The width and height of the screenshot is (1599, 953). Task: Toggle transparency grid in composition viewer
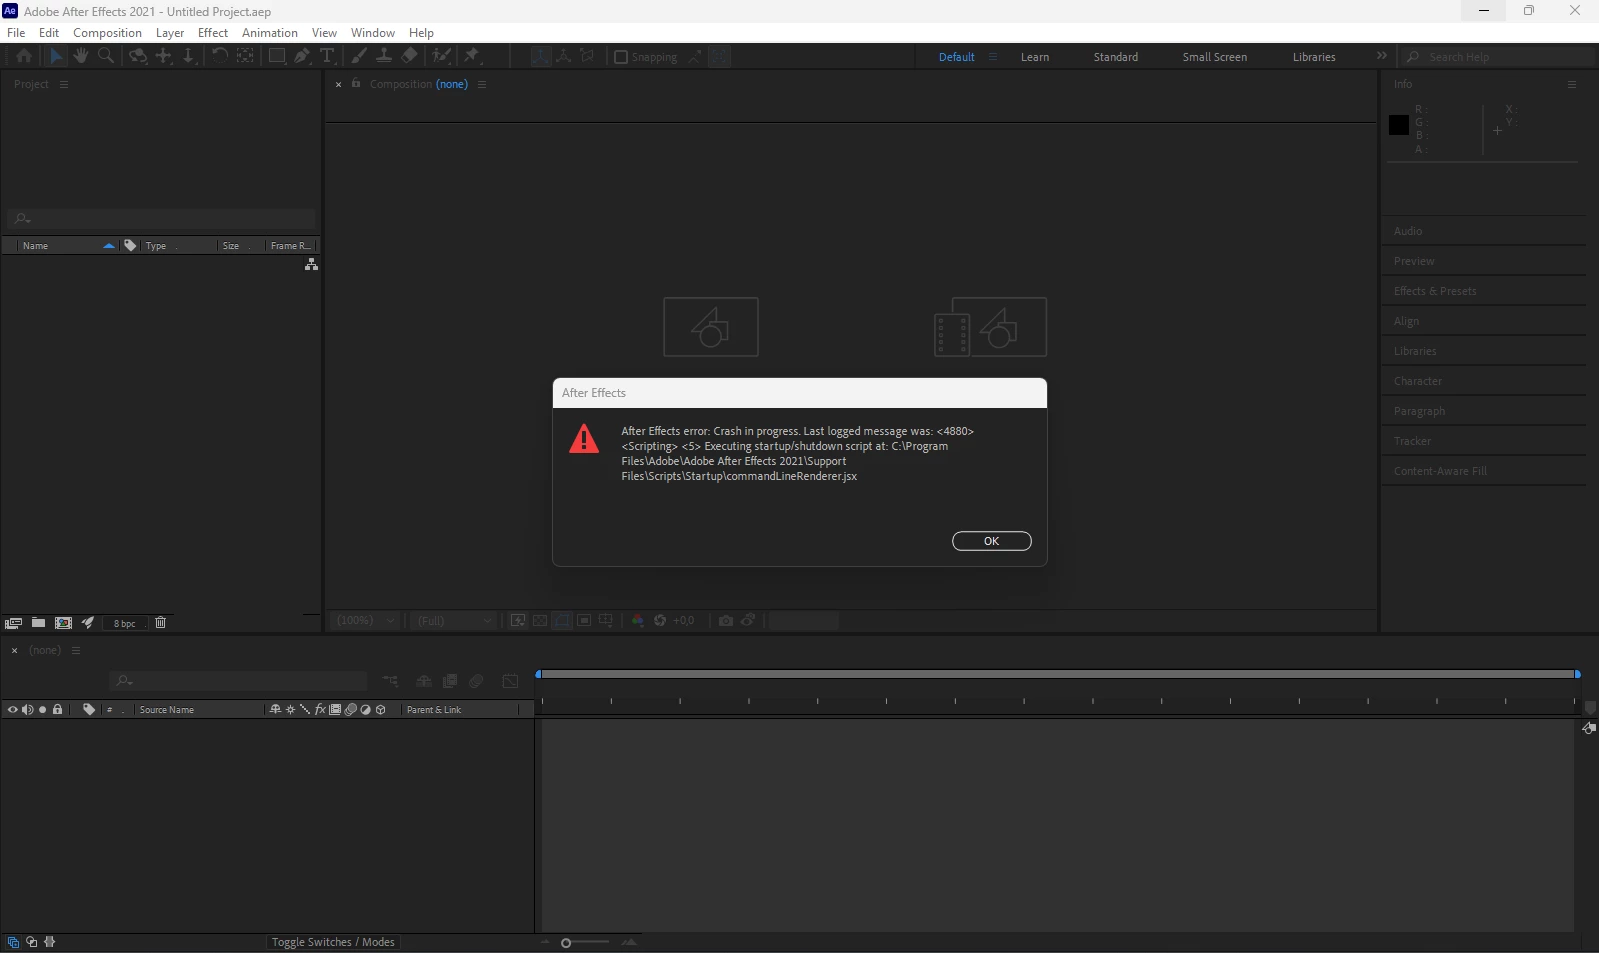click(x=540, y=621)
